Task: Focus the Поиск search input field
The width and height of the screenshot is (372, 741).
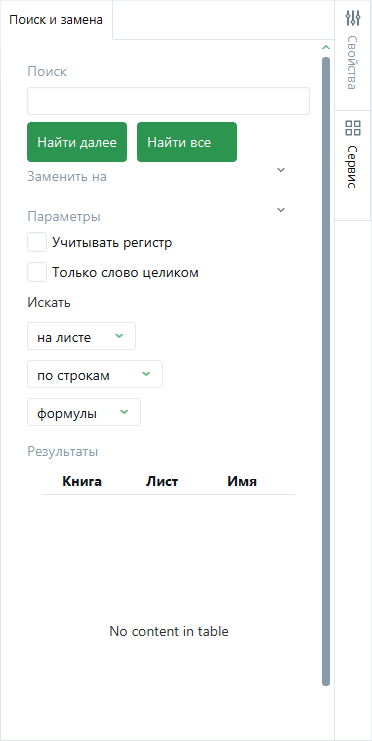Action: [x=168, y=101]
